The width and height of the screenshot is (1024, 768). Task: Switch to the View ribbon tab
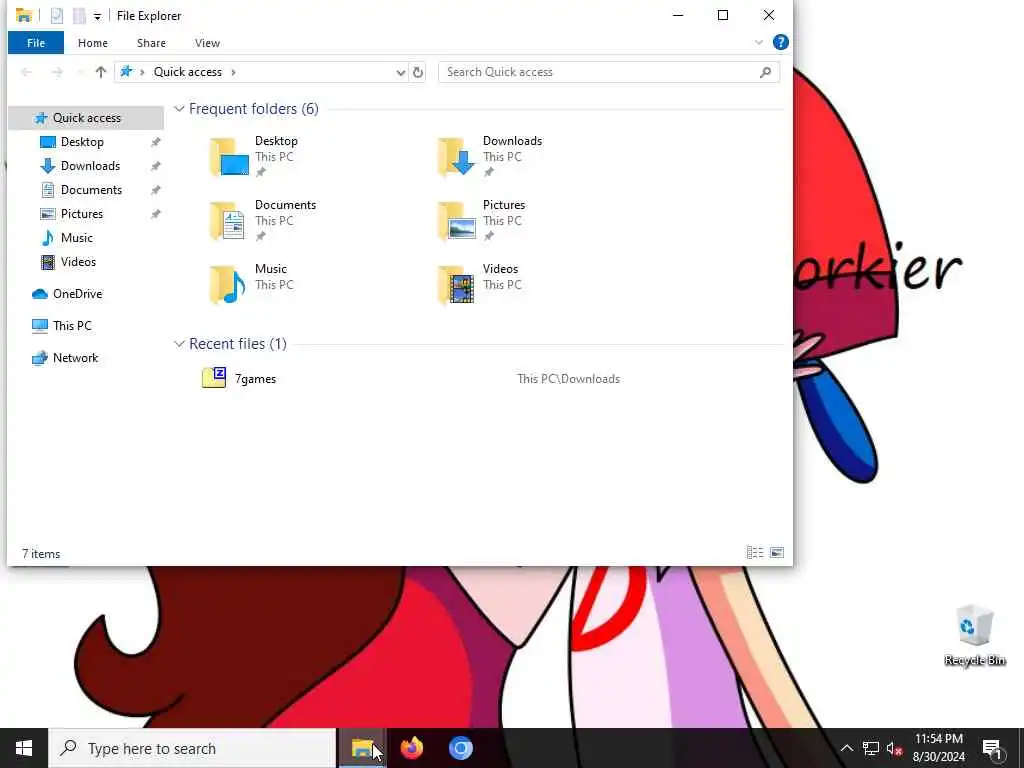(207, 43)
